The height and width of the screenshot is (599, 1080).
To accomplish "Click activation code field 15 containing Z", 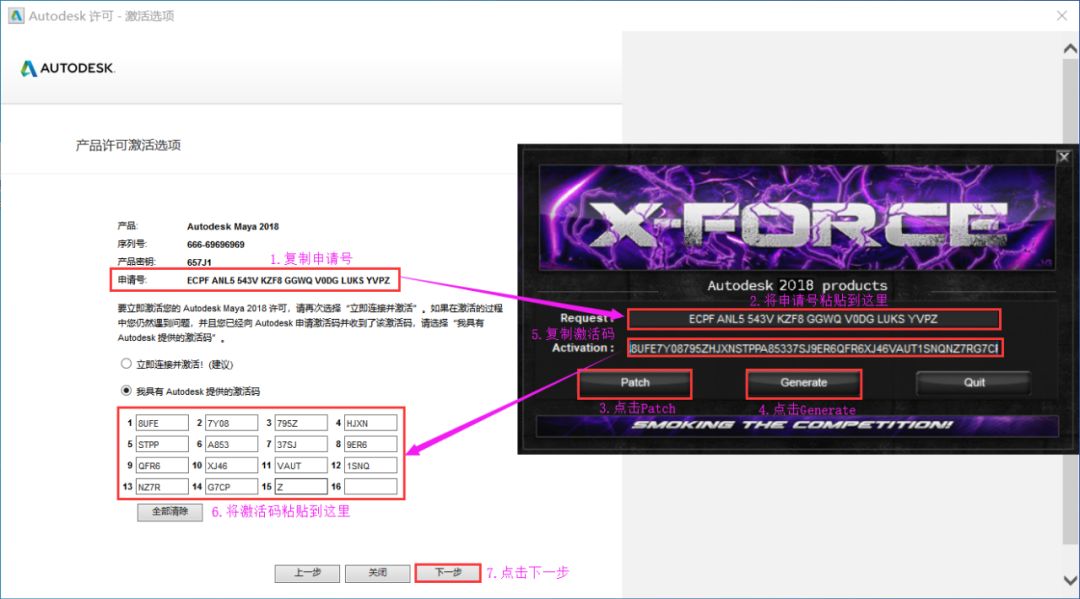I will [x=301, y=487].
